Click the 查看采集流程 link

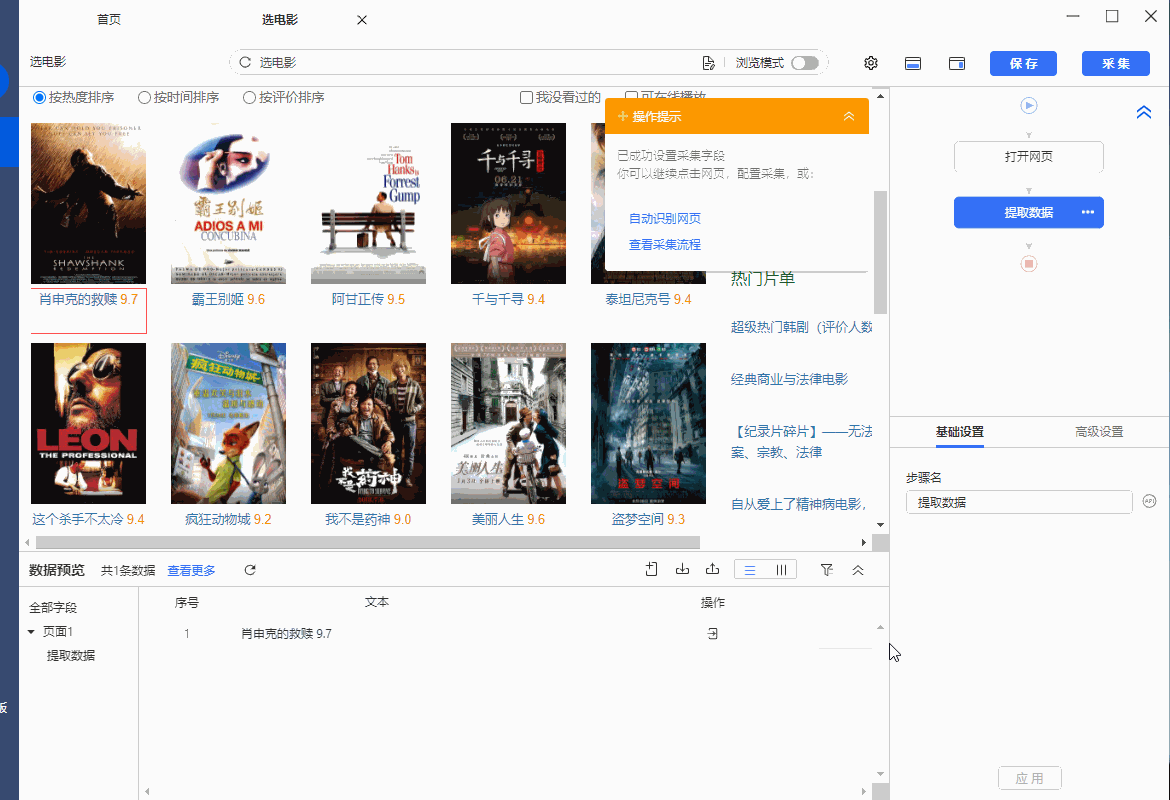pos(665,245)
